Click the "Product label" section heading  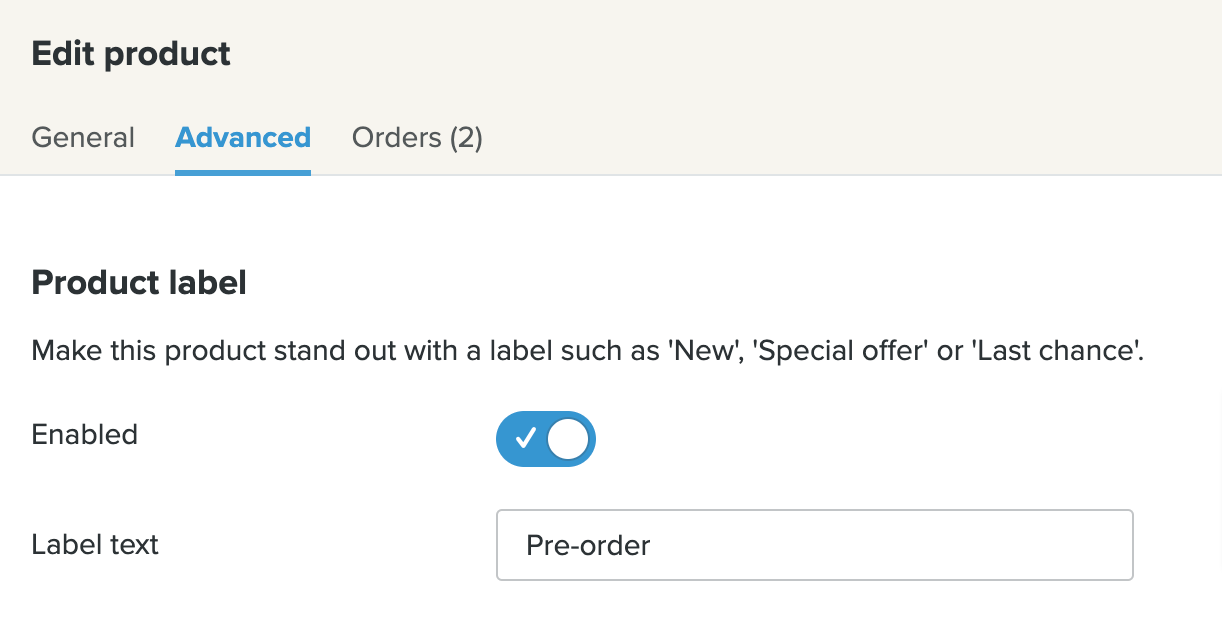(139, 284)
